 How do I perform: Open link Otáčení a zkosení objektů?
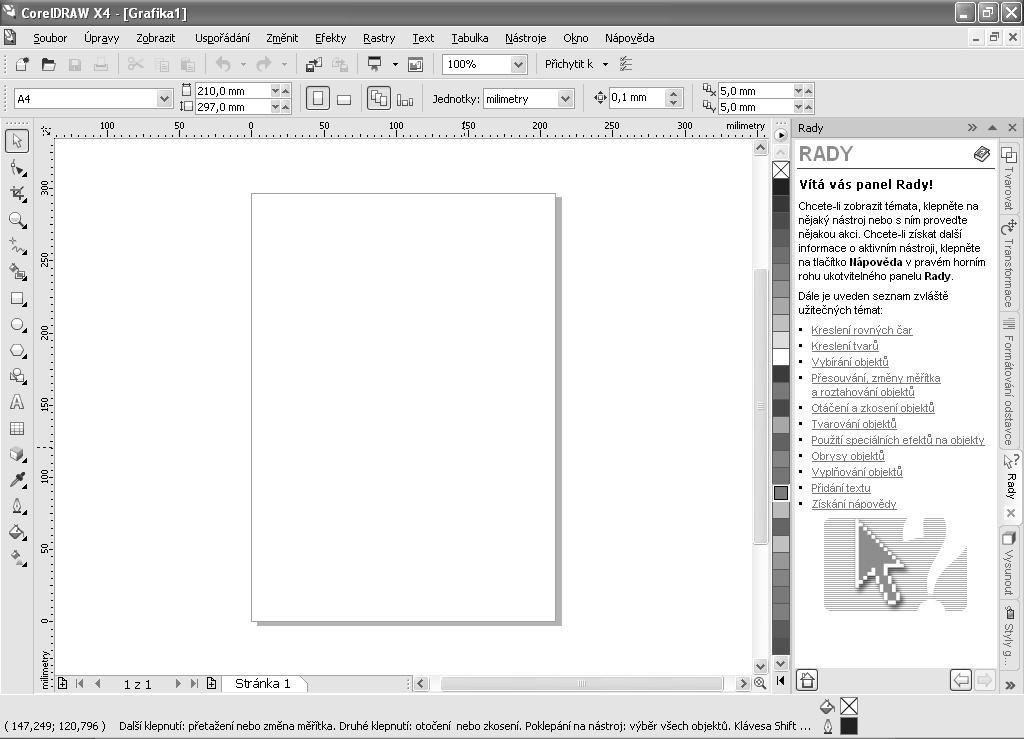pyautogui.click(x=872, y=408)
